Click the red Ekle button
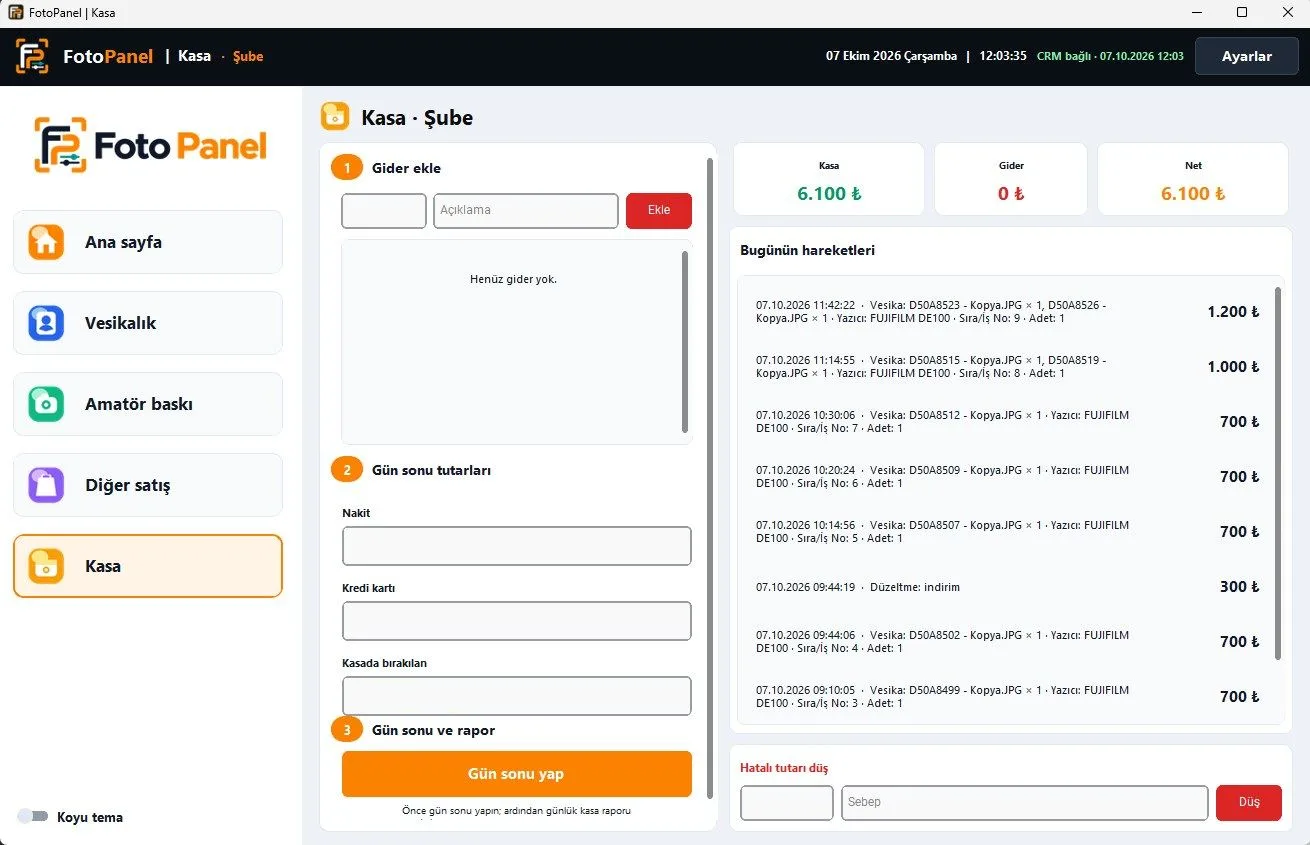This screenshot has height=845, width=1310. pos(659,210)
